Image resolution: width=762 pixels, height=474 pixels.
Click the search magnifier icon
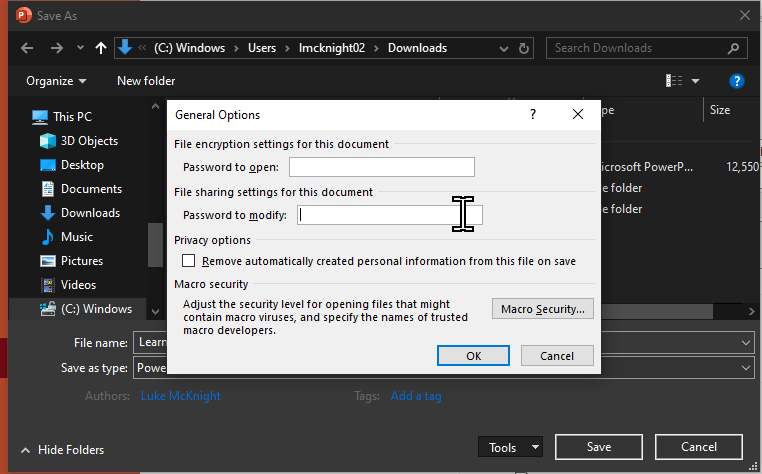(733, 48)
